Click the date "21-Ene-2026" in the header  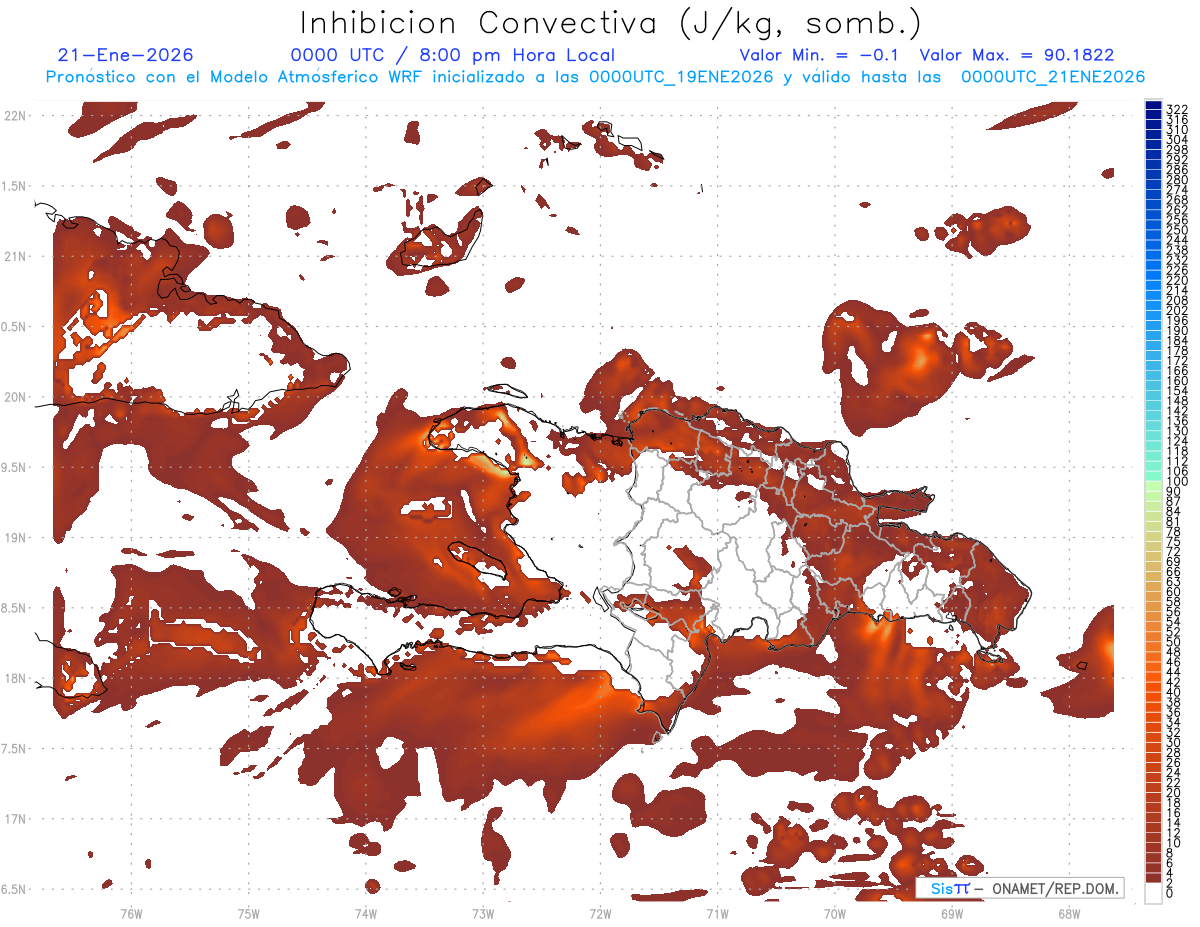(126, 55)
